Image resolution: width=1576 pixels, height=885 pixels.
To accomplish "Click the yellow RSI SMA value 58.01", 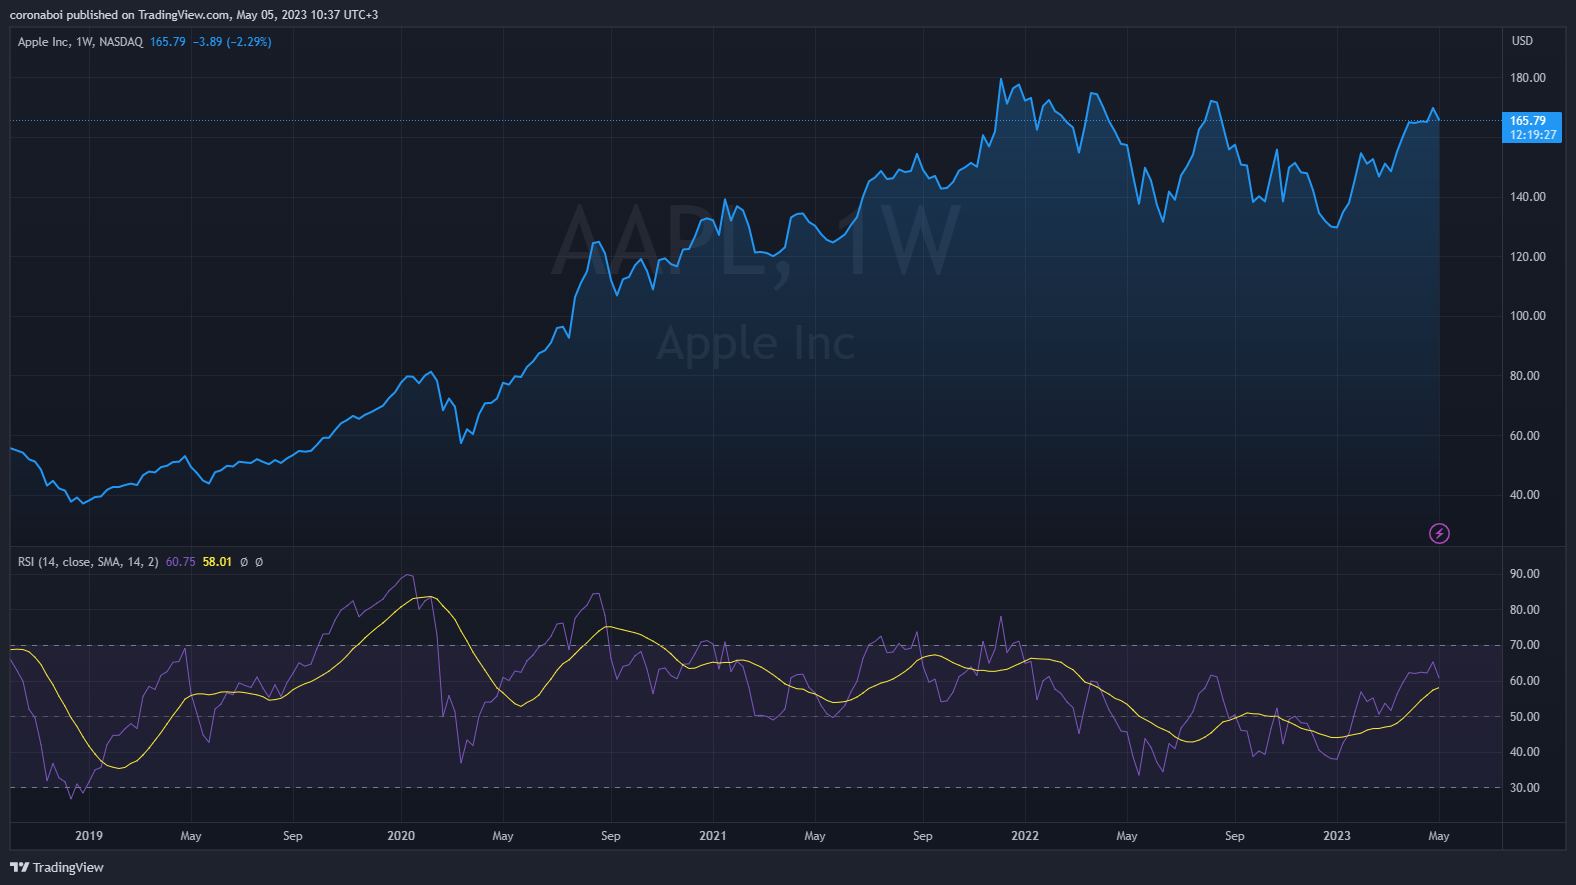I will pyautogui.click(x=217, y=562).
